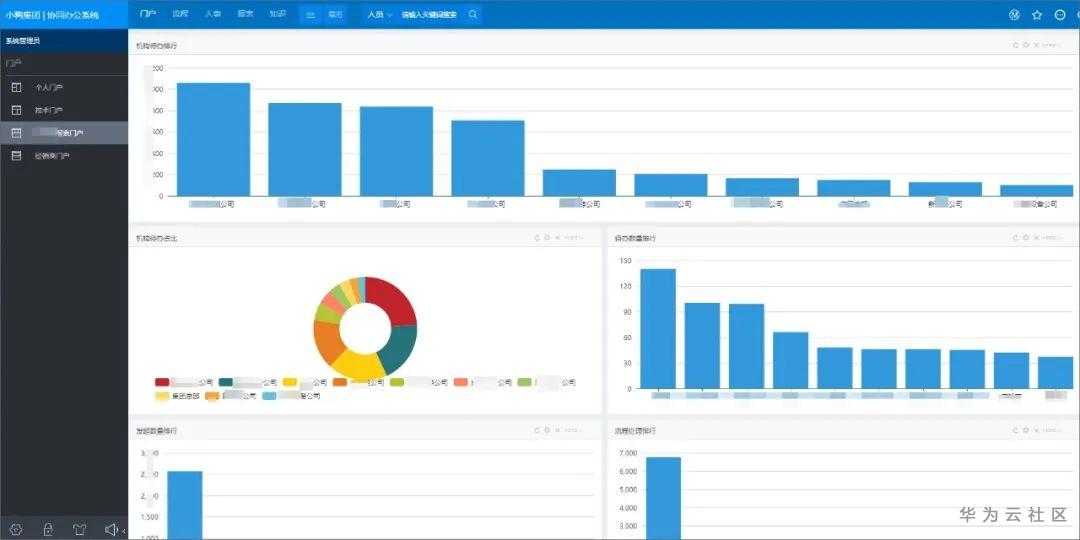
Task: Toggle the red legend entry under donut chart
Action: coord(184,382)
